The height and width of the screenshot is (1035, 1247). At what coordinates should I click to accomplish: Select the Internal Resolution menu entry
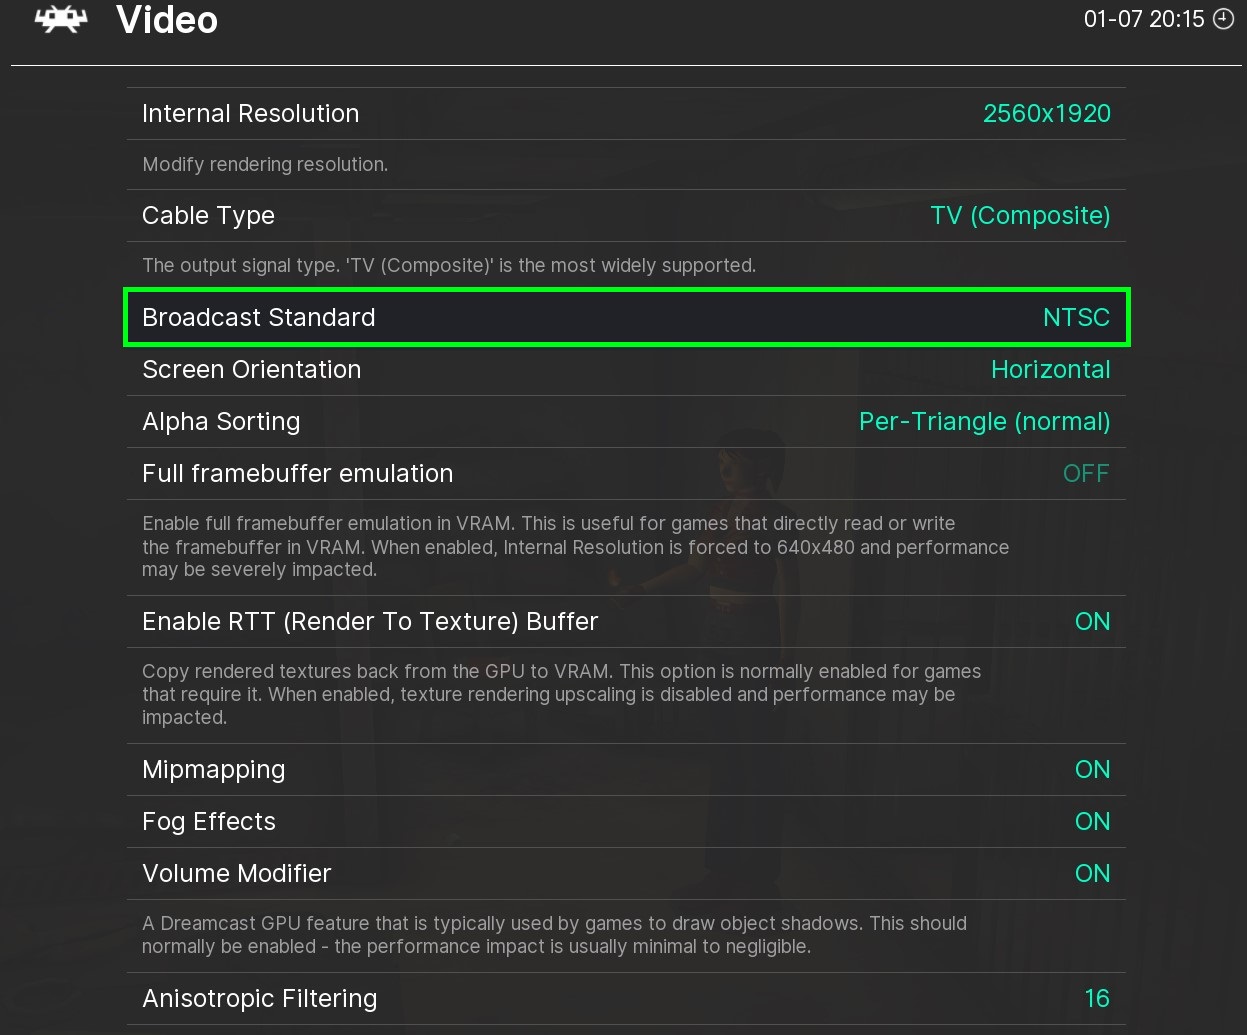pyautogui.click(x=250, y=113)
